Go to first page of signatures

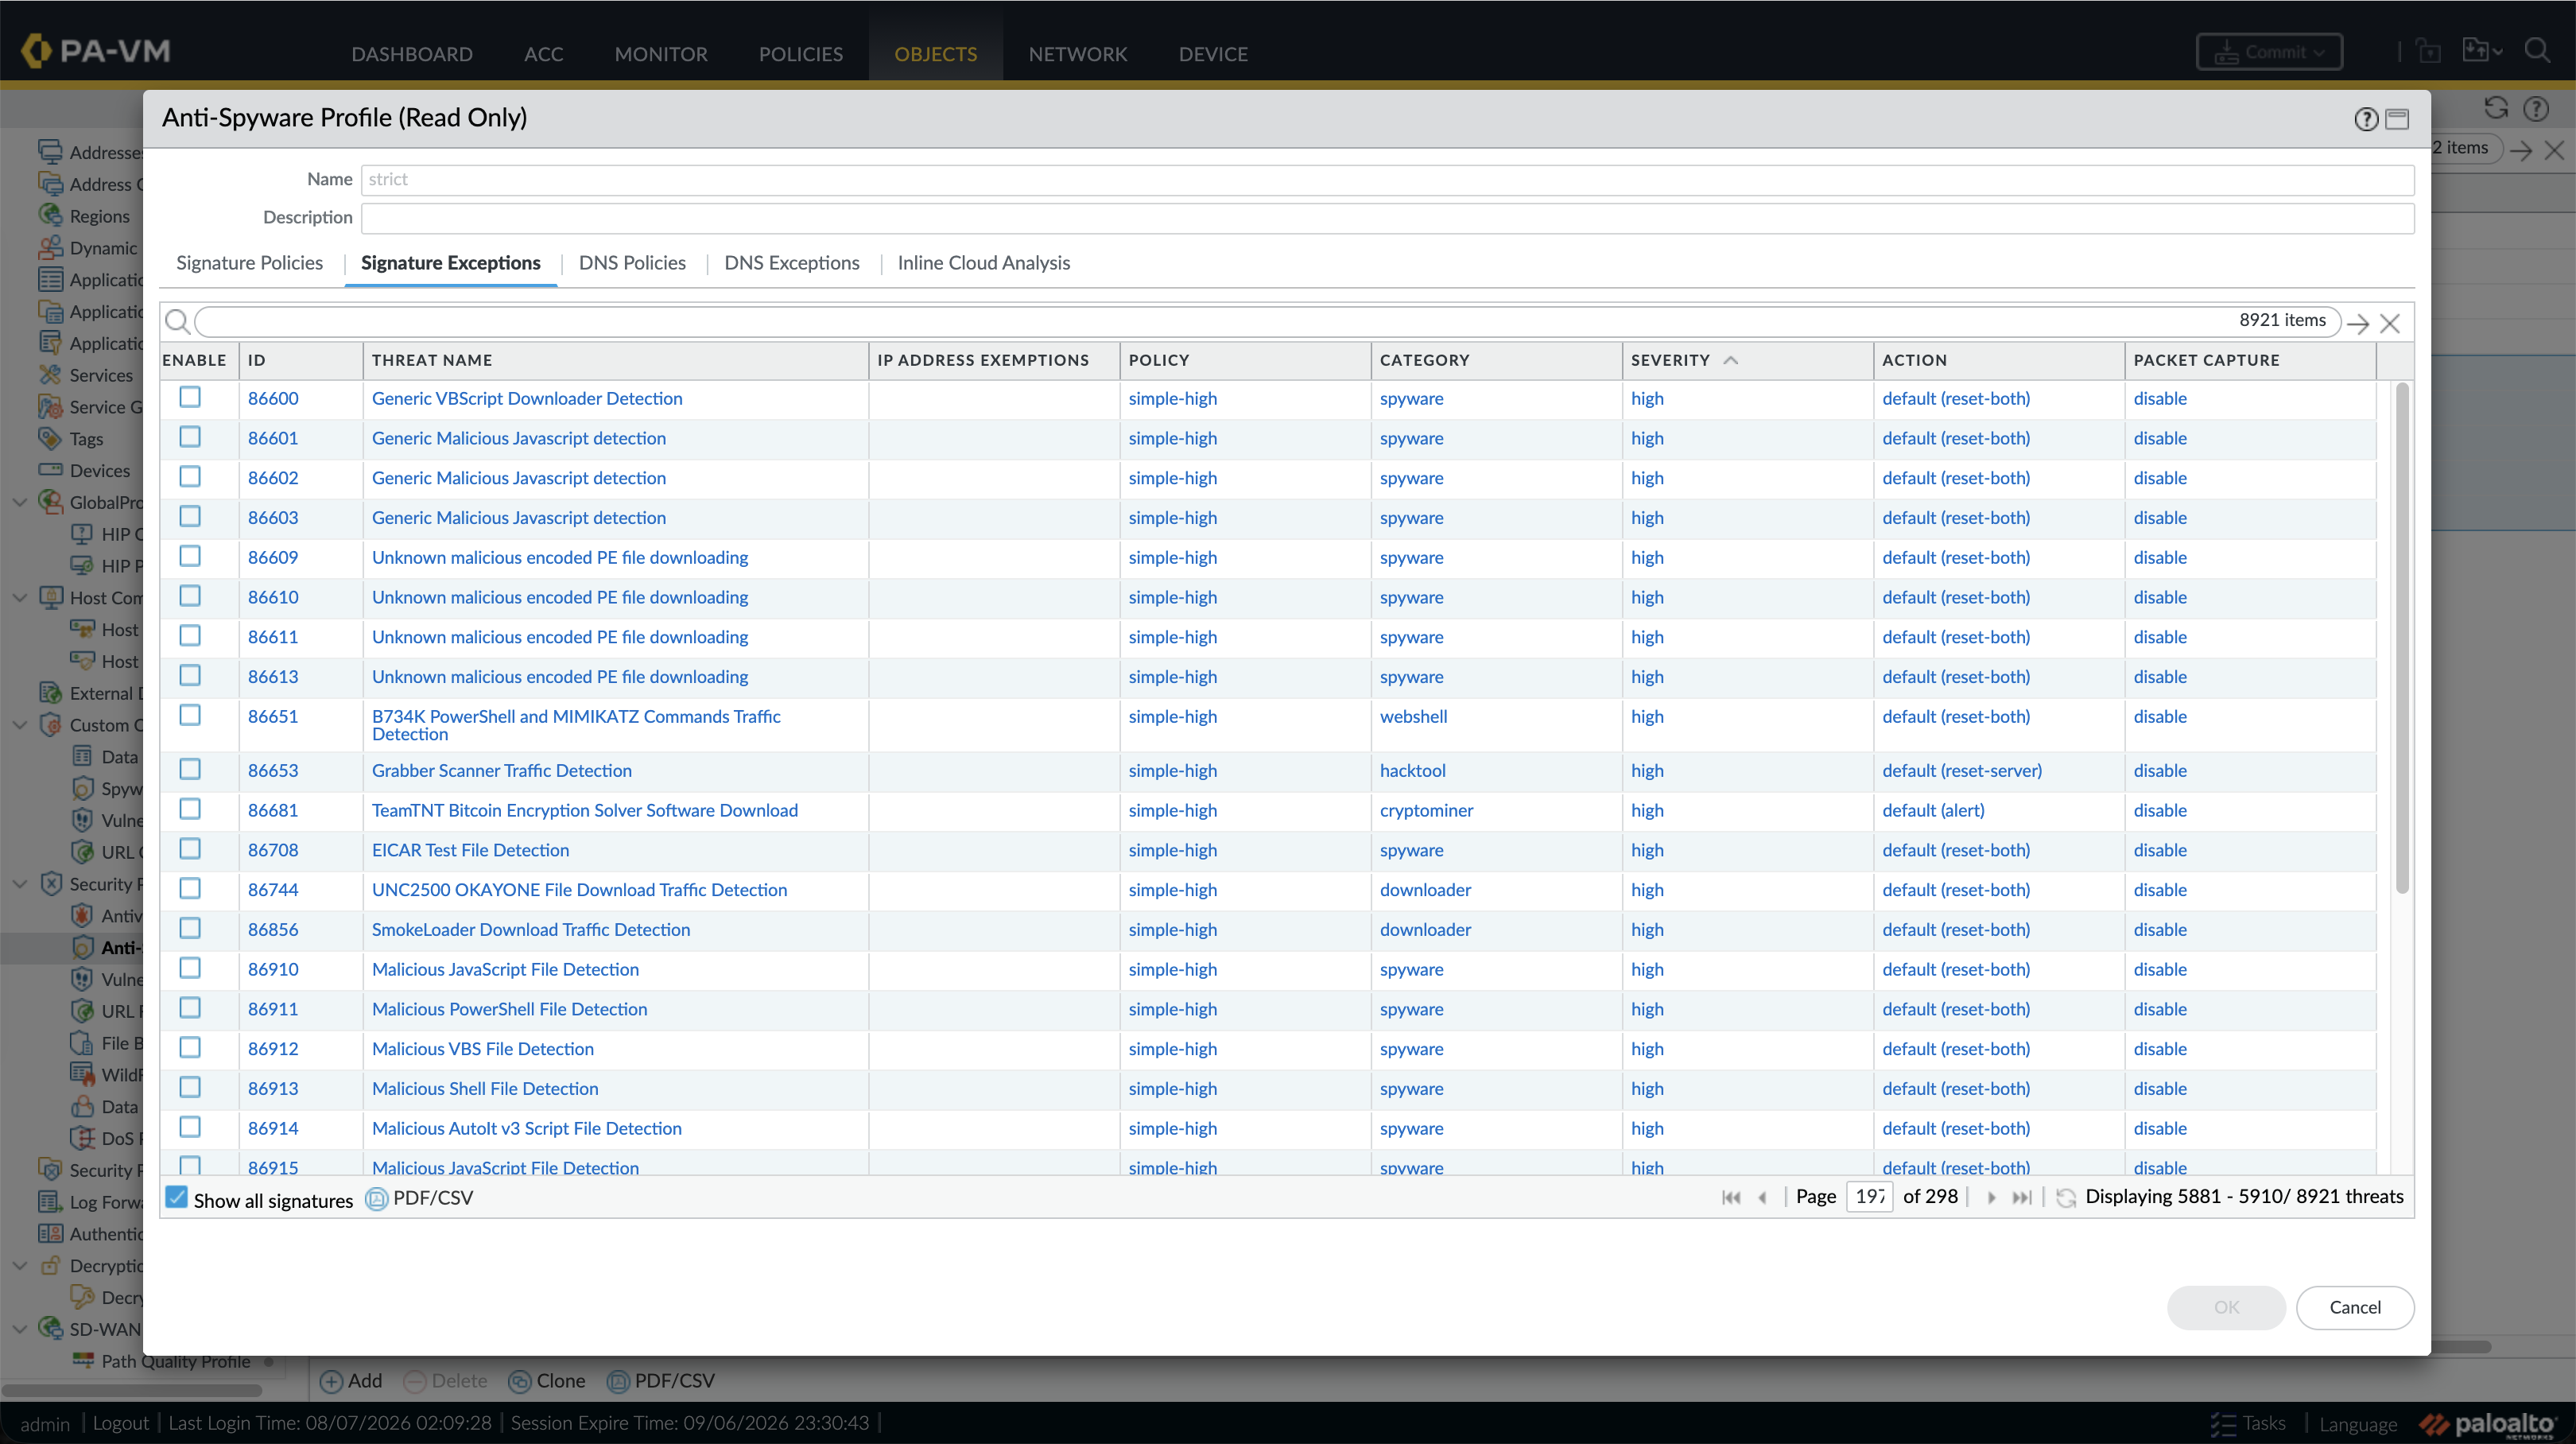coord(1731,1197)
